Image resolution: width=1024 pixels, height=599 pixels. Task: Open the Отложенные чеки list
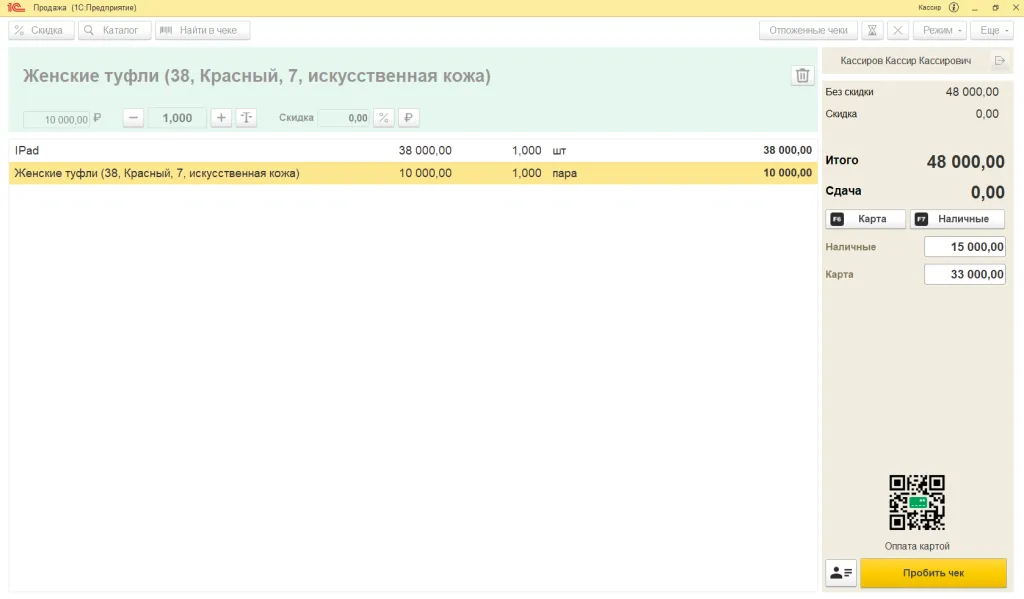808,29
